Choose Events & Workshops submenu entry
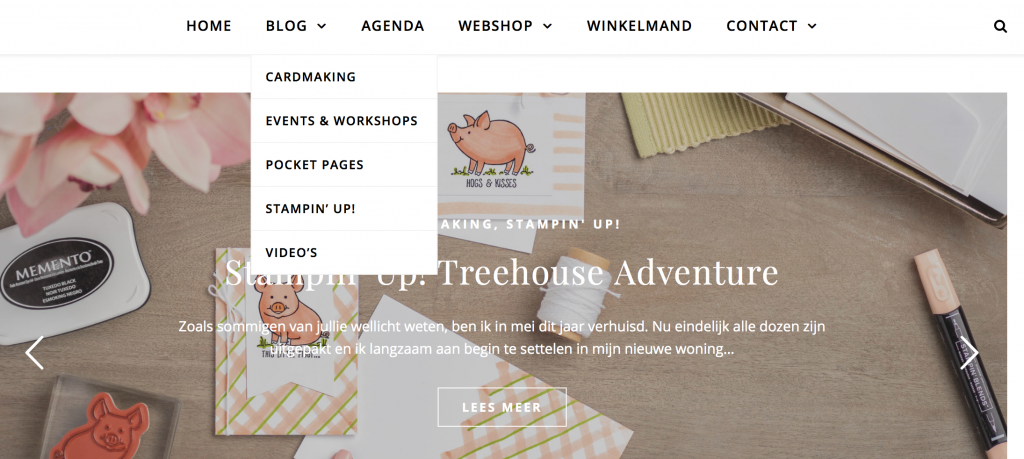This screenshot has height=459, width=1024. [344, 121]
